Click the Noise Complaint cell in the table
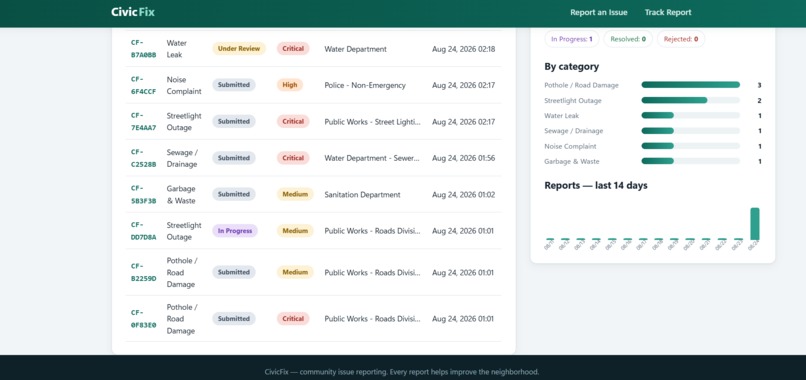 click(x=184, y=85)
